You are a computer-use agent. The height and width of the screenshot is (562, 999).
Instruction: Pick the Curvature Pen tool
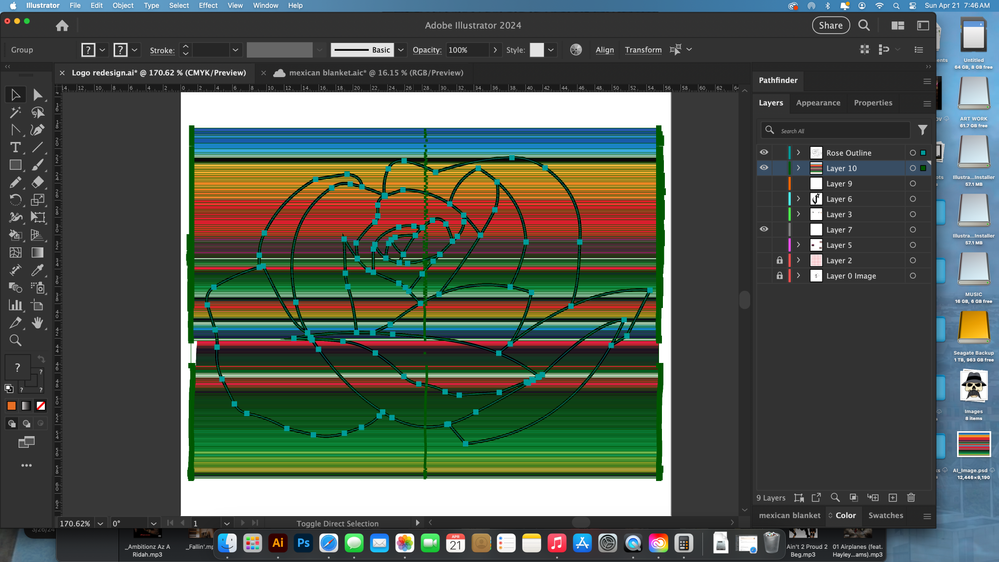pyautogui.click(x=38, y=130)
